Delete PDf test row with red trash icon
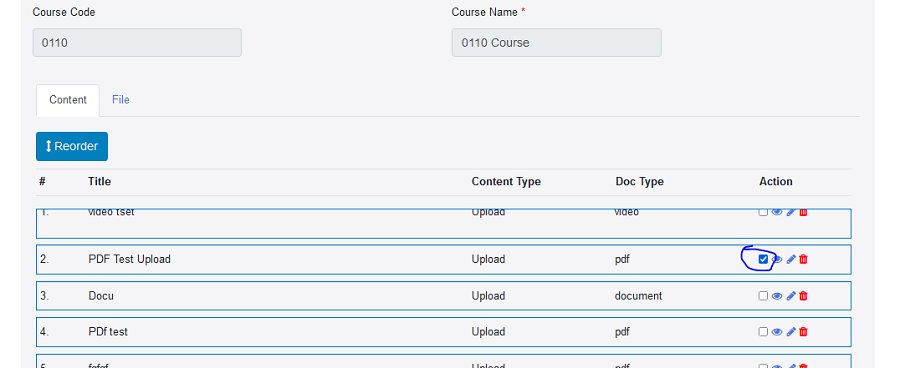Screen dimensions: 900x368 804,332
